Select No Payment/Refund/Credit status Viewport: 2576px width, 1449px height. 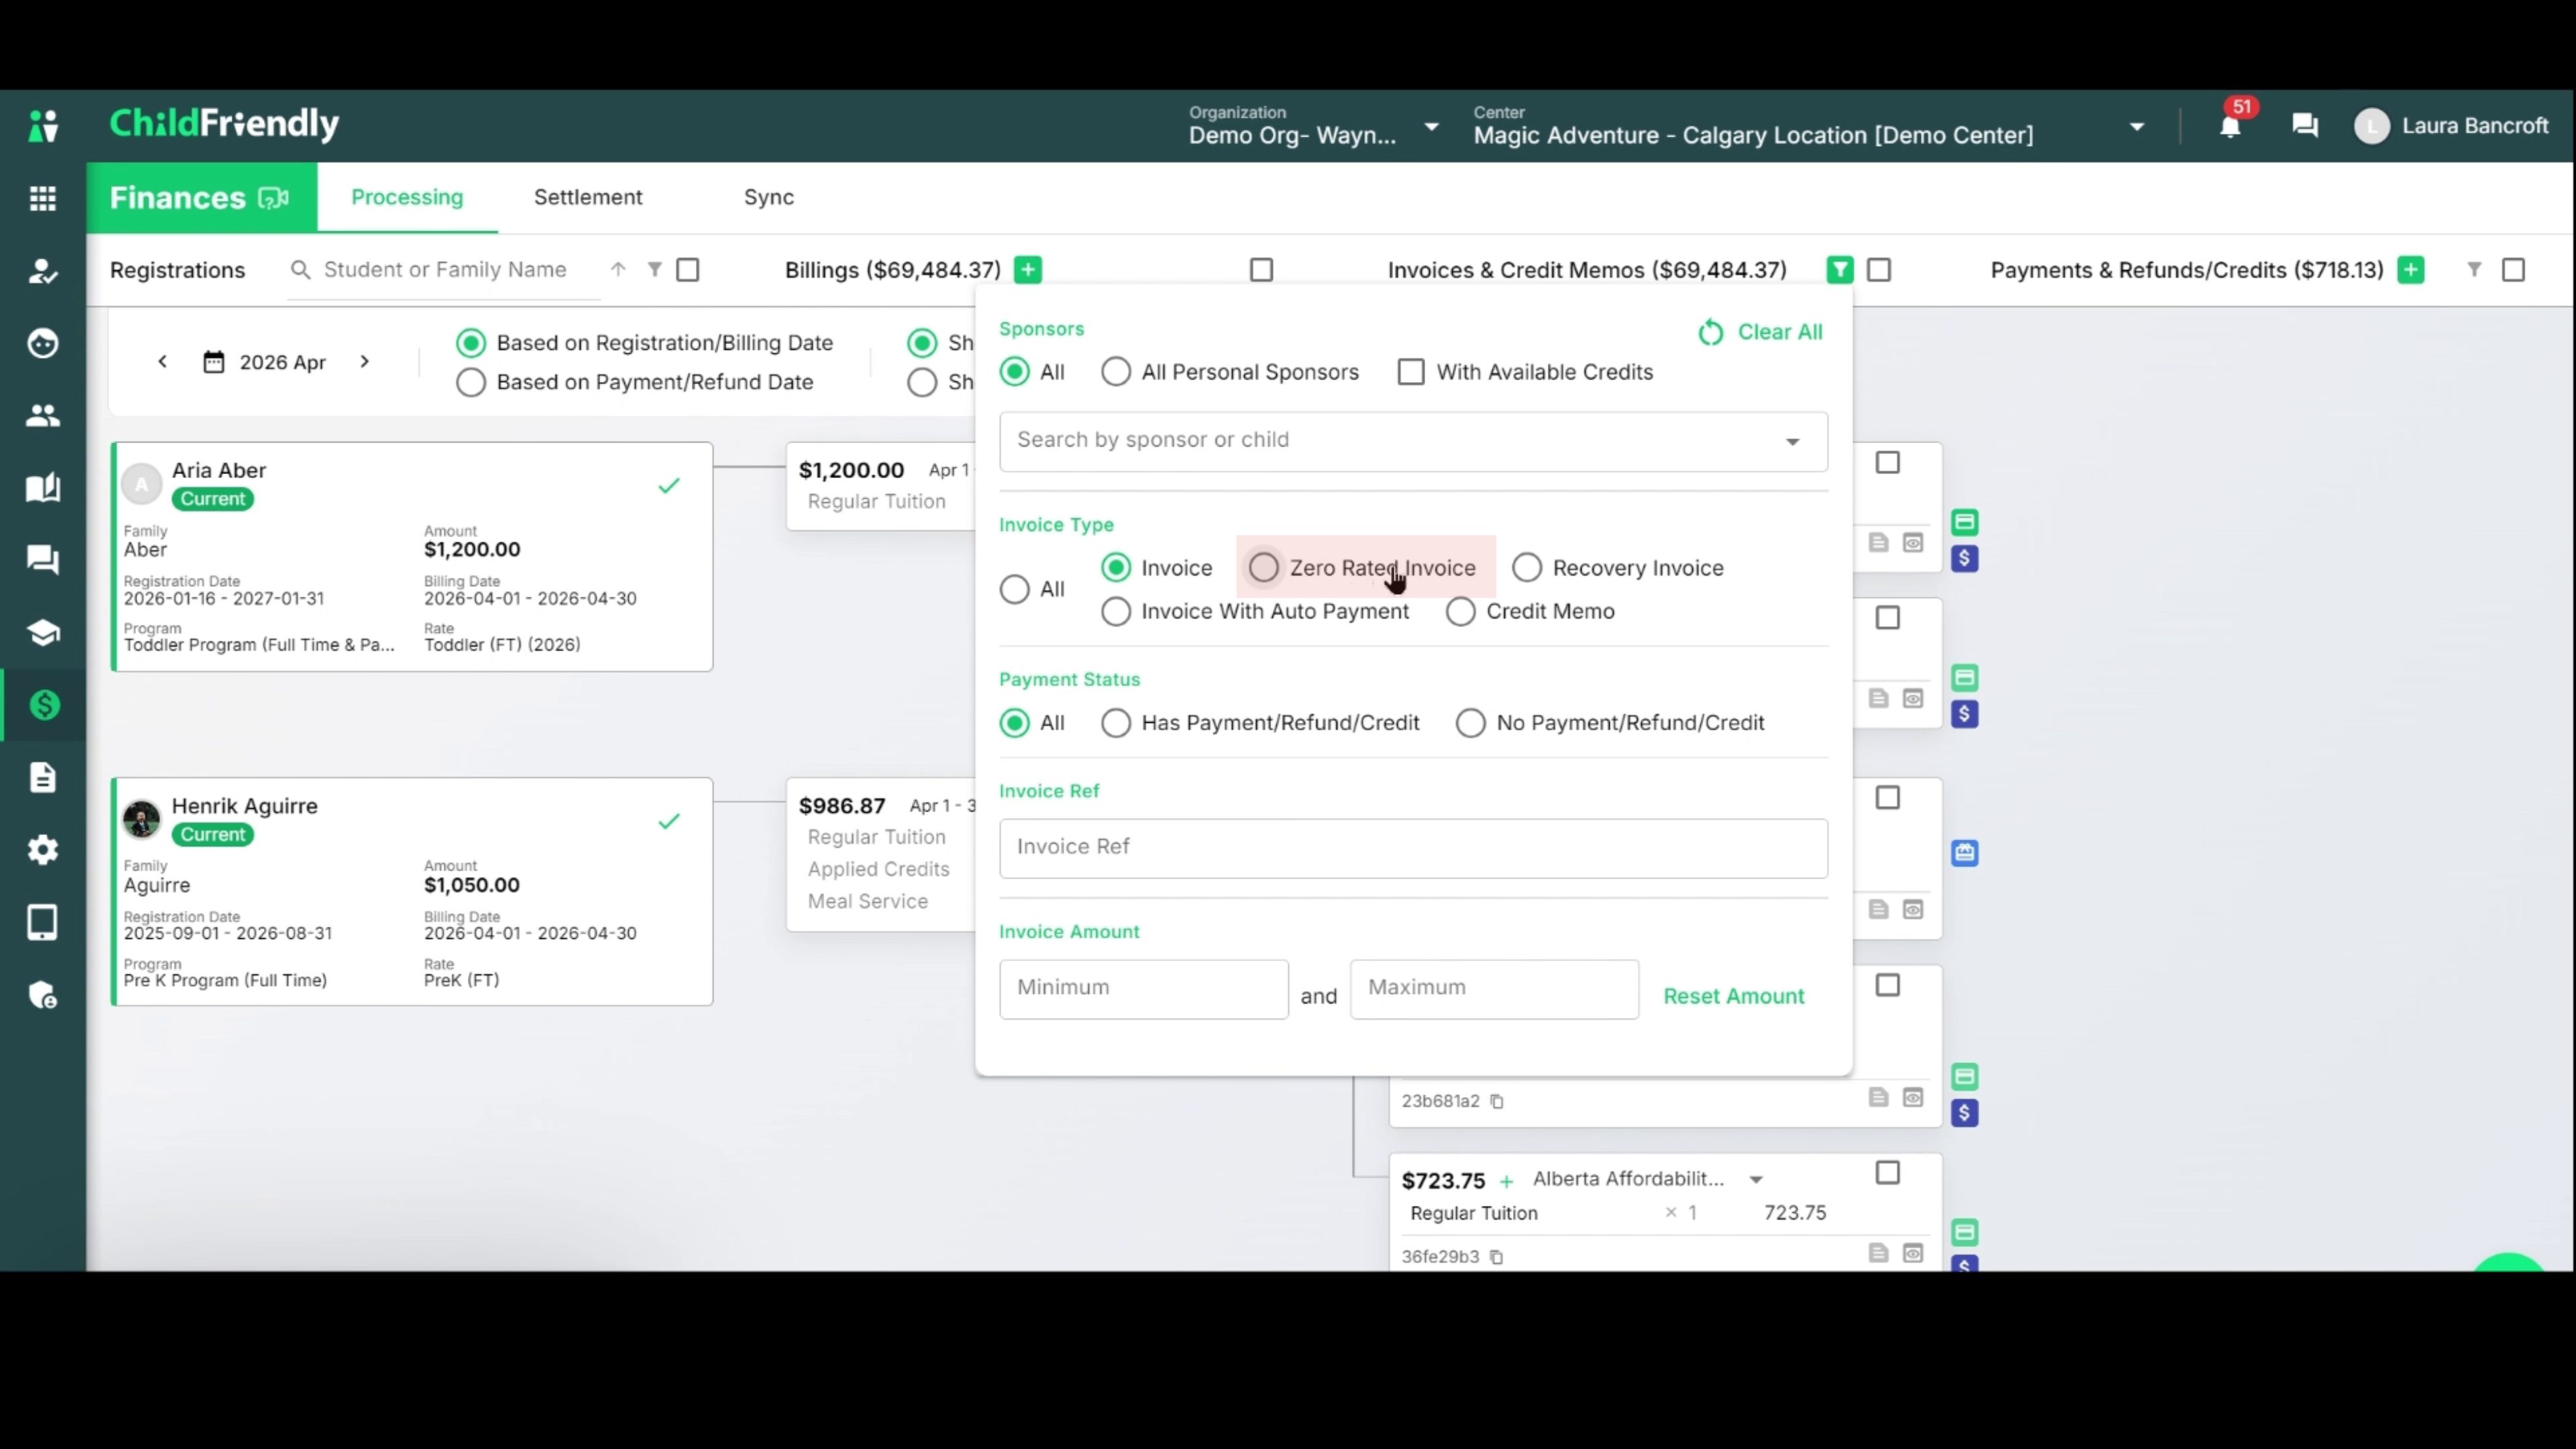pos(1471,723)
